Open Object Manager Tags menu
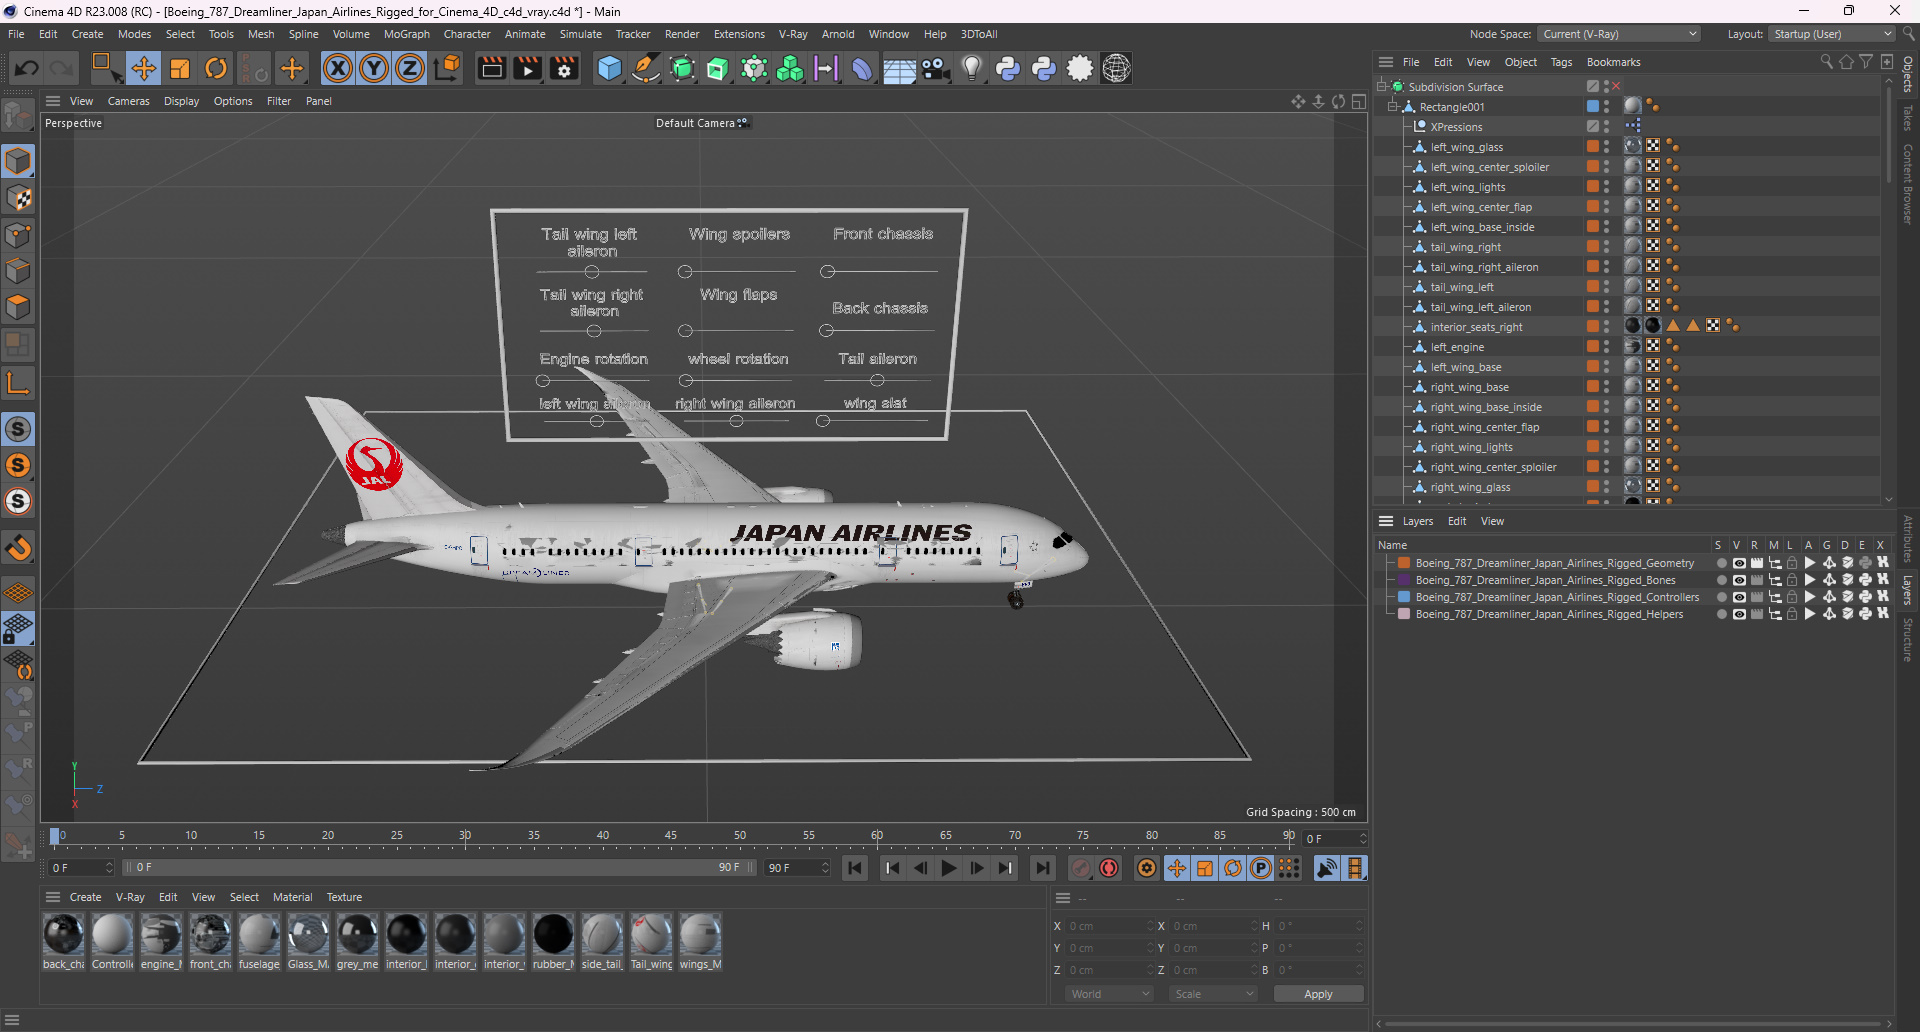This screenshot has width=1920, height=1032. tap(1561, 62)
